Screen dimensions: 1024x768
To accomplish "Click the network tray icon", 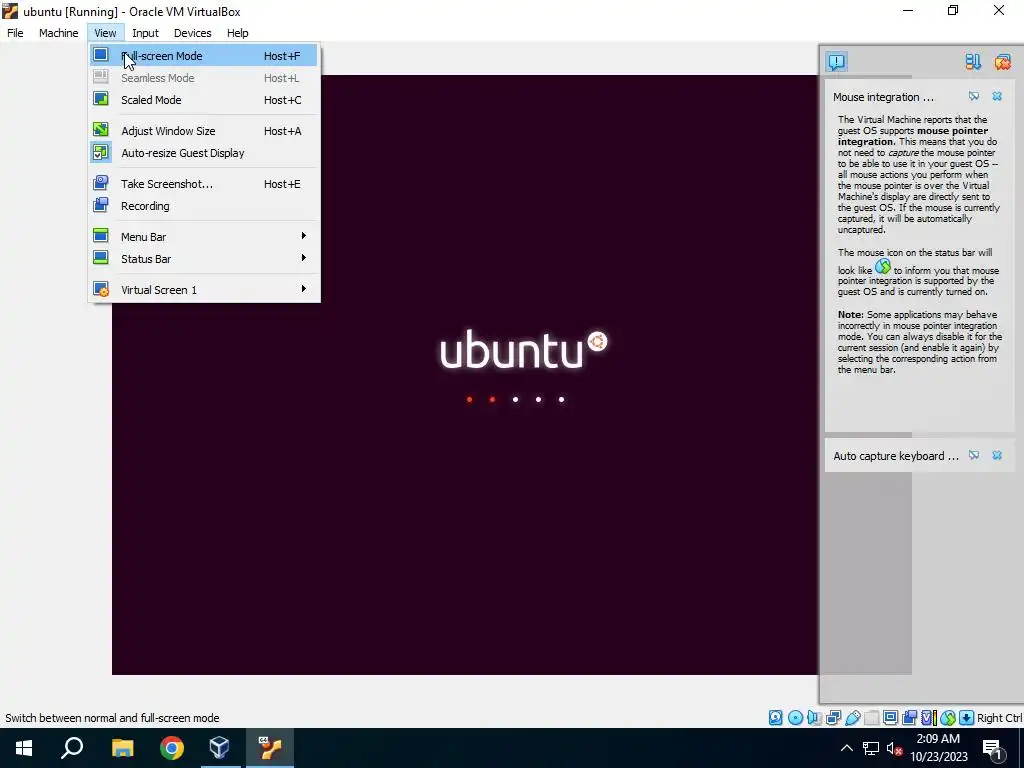I will [871, 748].
